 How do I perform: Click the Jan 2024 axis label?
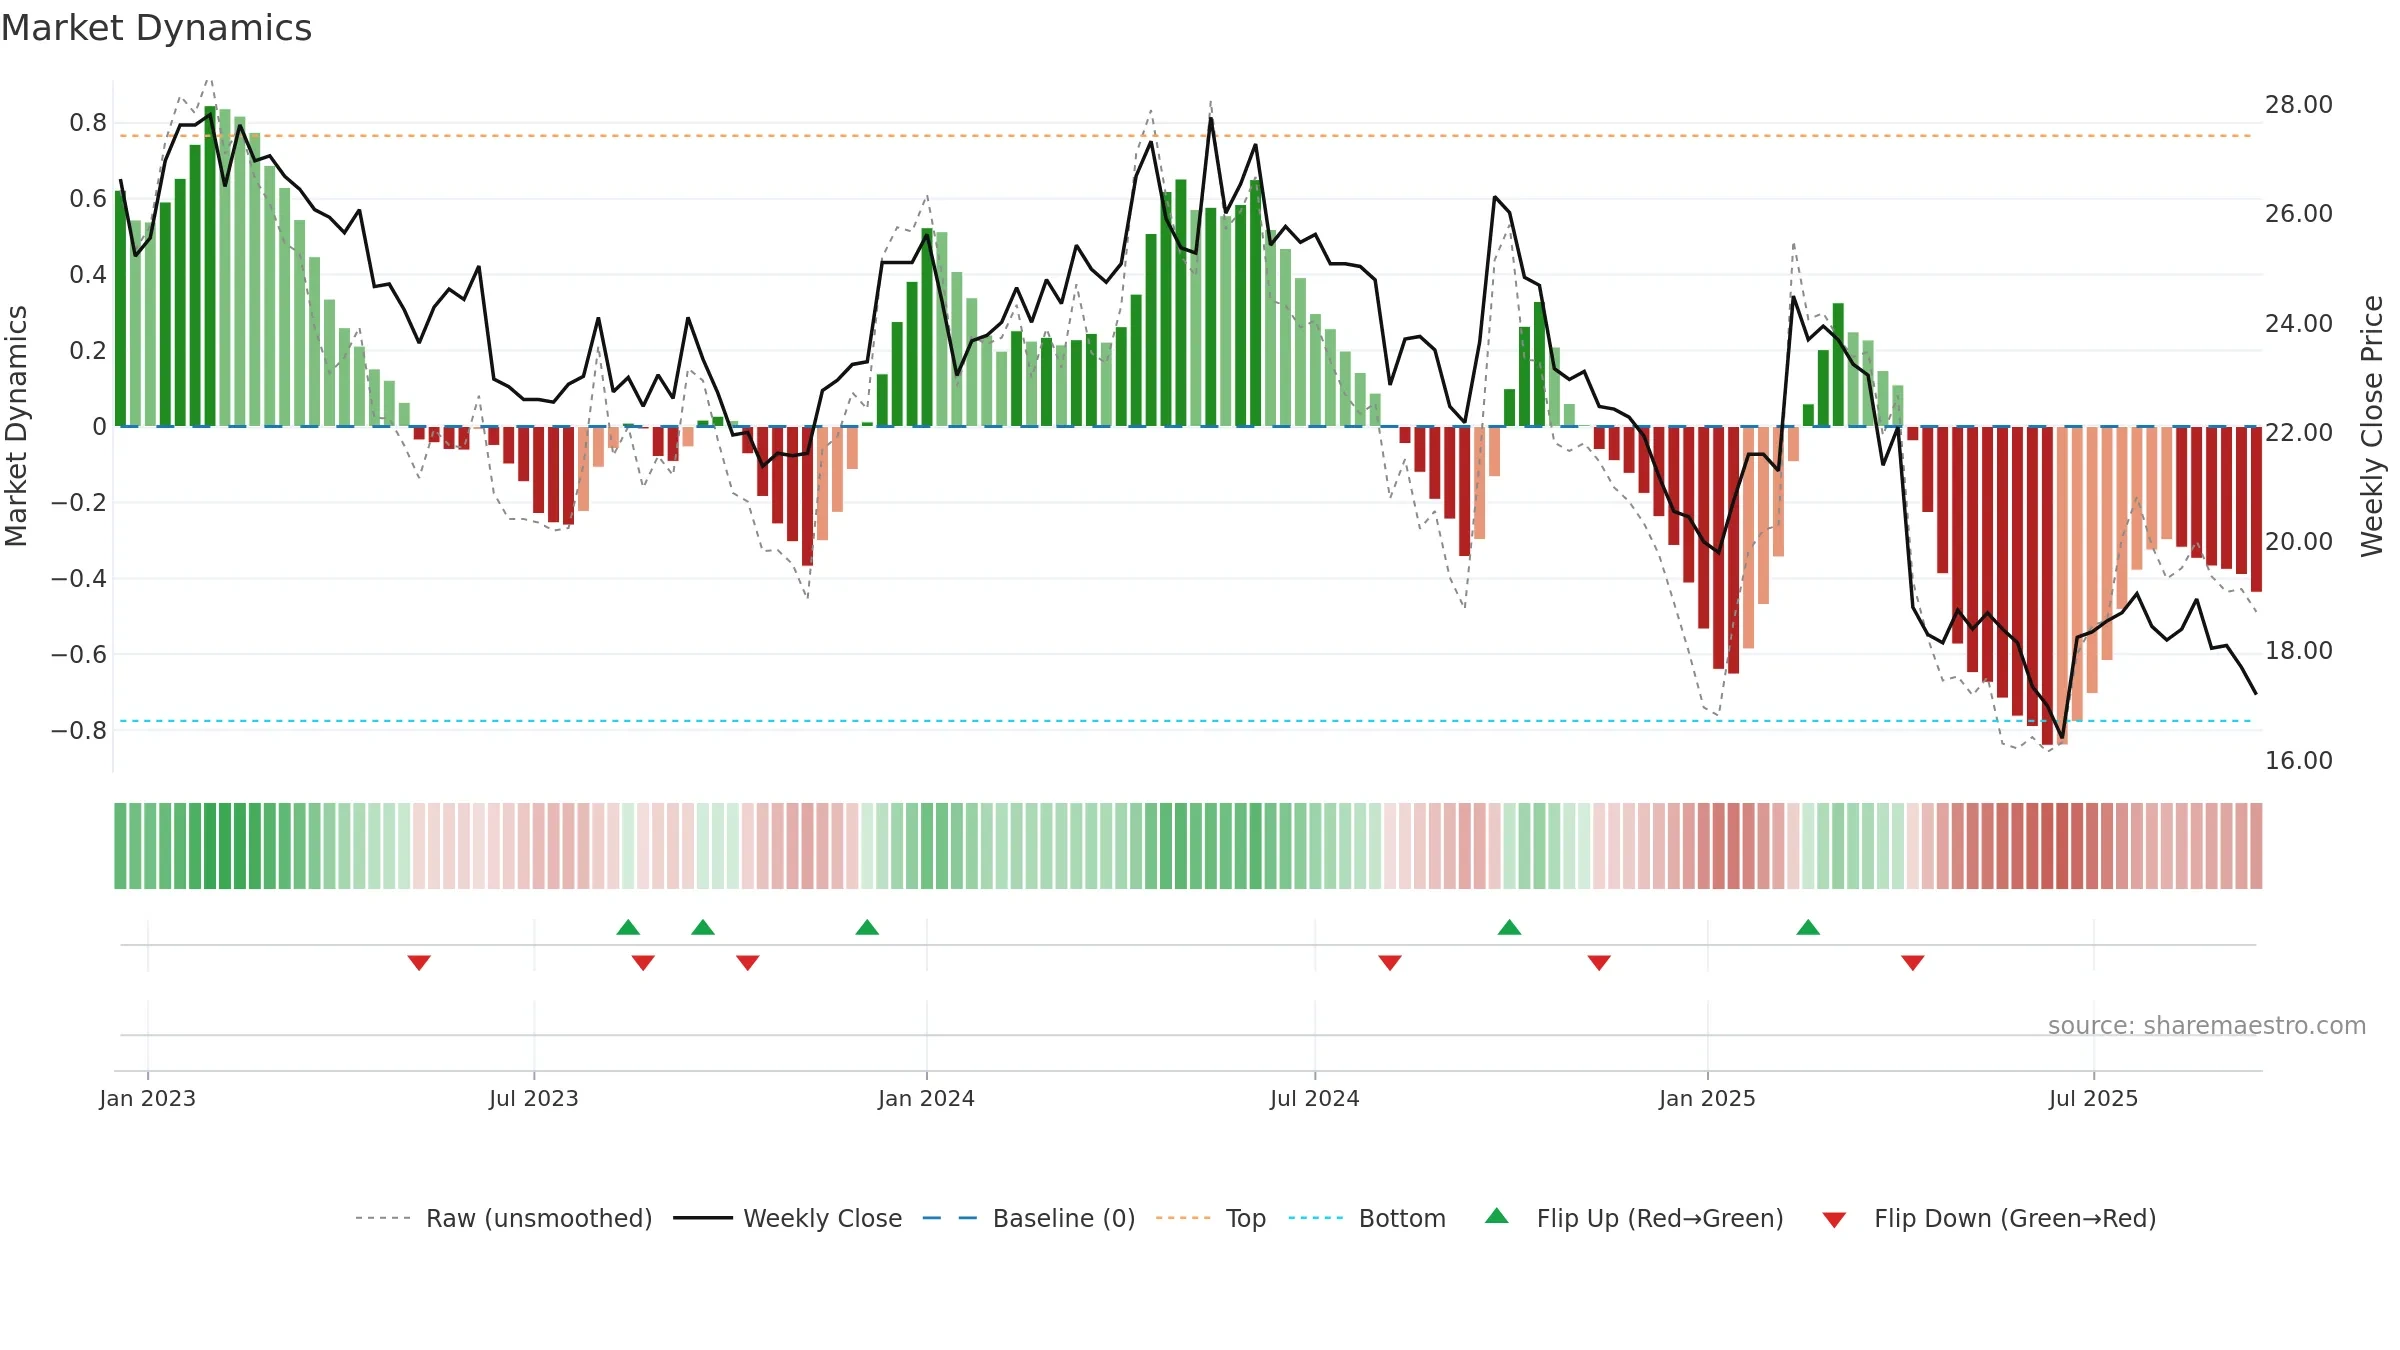point(927,1098)
